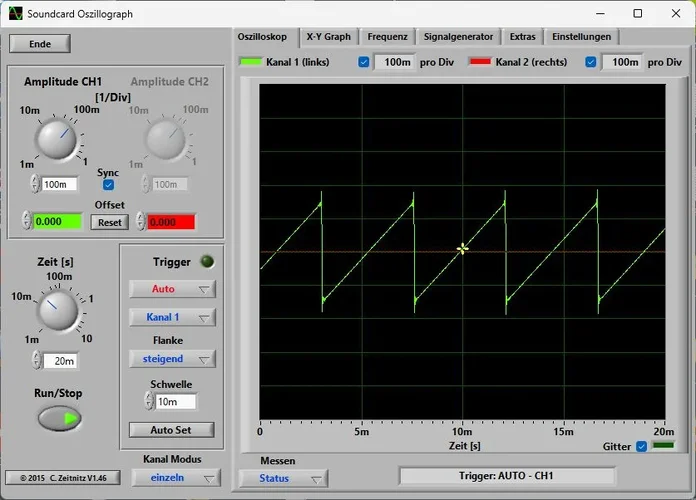Toggle the Sync checkbox
The height and width of the screenshot is (500, 696).
(109, 185)
